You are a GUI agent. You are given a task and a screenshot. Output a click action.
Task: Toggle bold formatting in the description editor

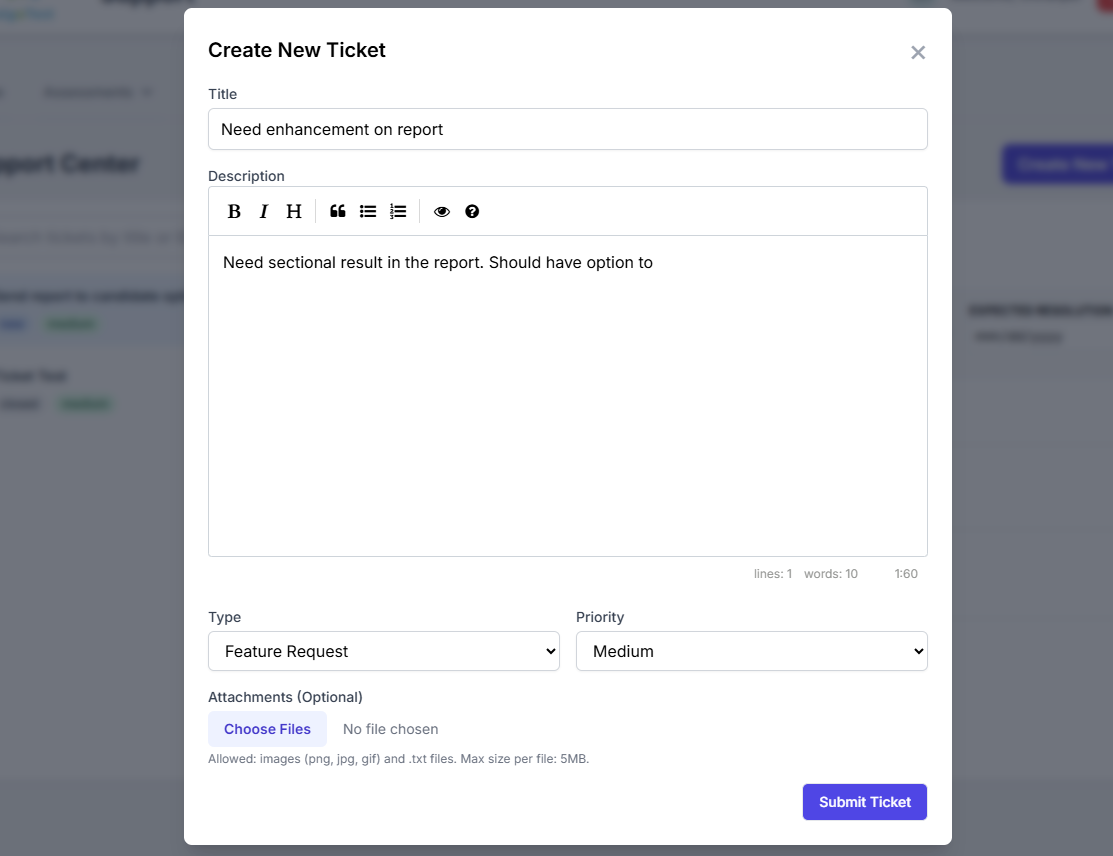233,211
